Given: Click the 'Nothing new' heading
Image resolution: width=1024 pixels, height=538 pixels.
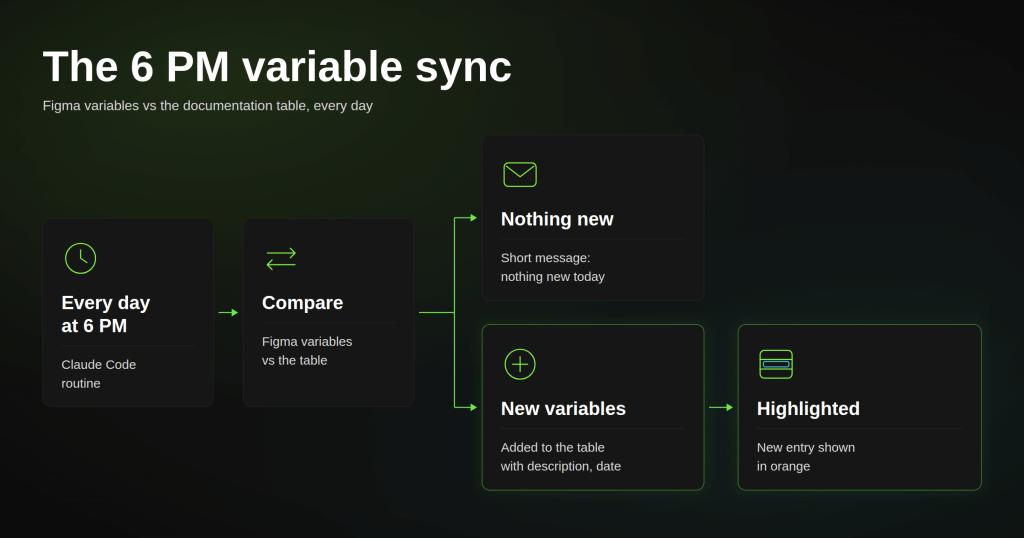Looking at the screenshot, I should point(557,219).
